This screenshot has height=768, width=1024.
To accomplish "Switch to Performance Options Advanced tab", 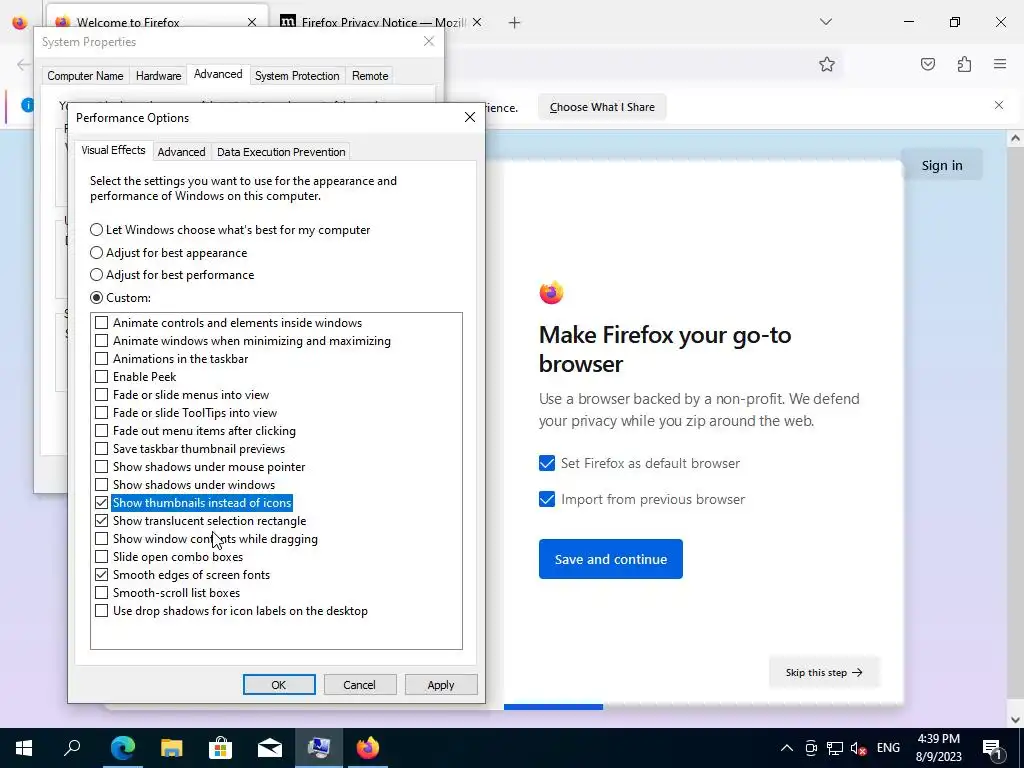I will pyautogui.click(x=181, y=152).
